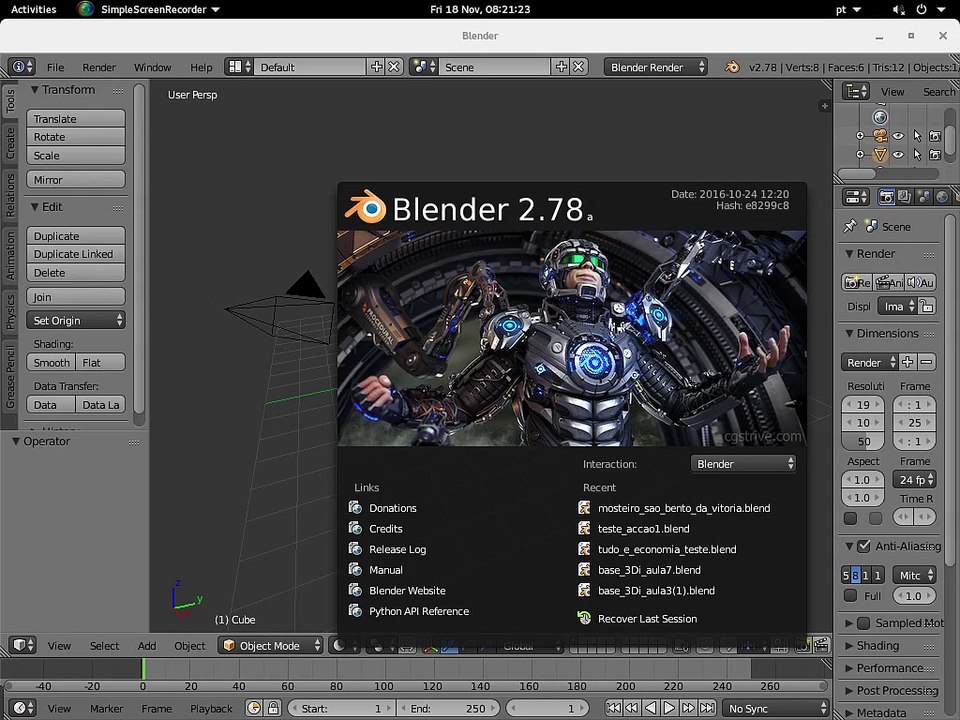Open Interaction preset dropdown on splash
This screenshot has height=720, width=960.
point(743,463)
